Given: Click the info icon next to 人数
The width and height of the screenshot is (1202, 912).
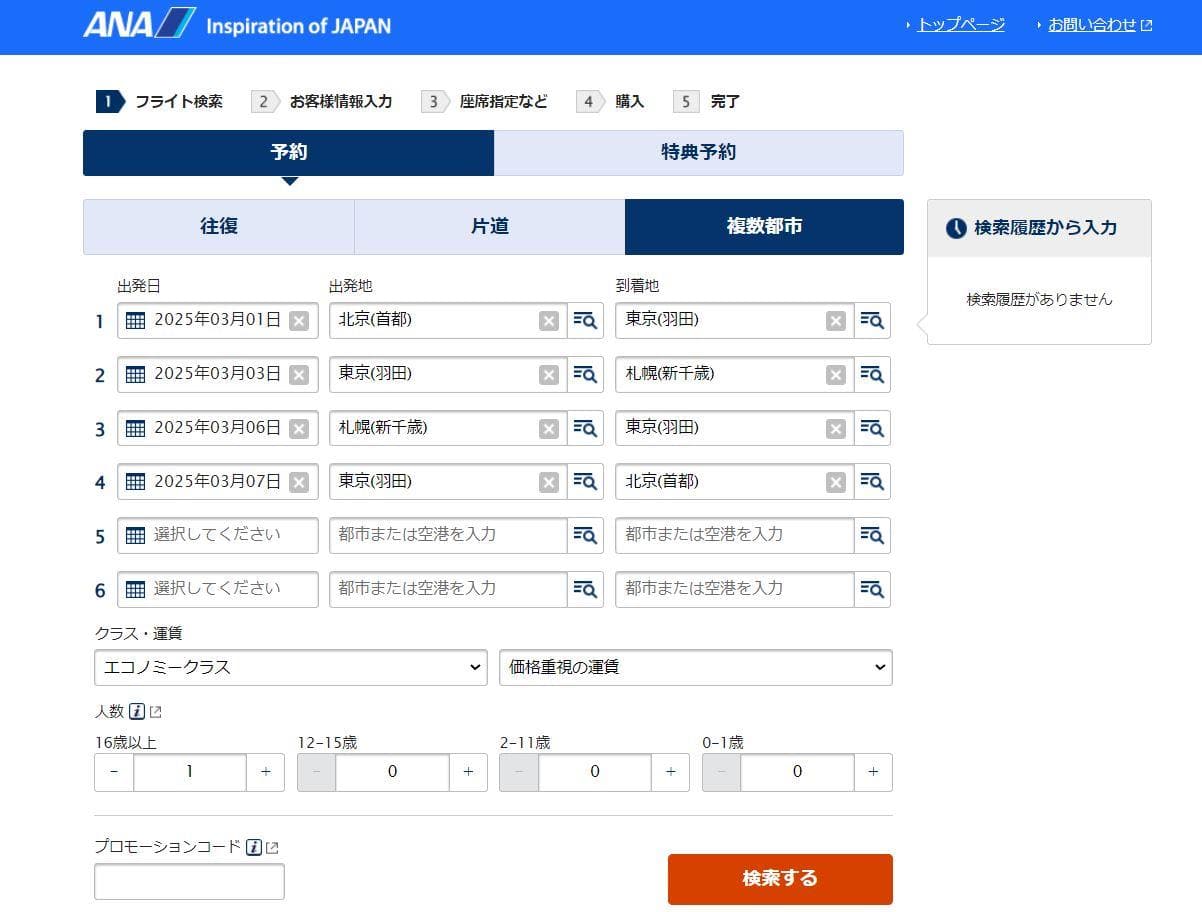Looking at the screenshot, I should (137, 712).
